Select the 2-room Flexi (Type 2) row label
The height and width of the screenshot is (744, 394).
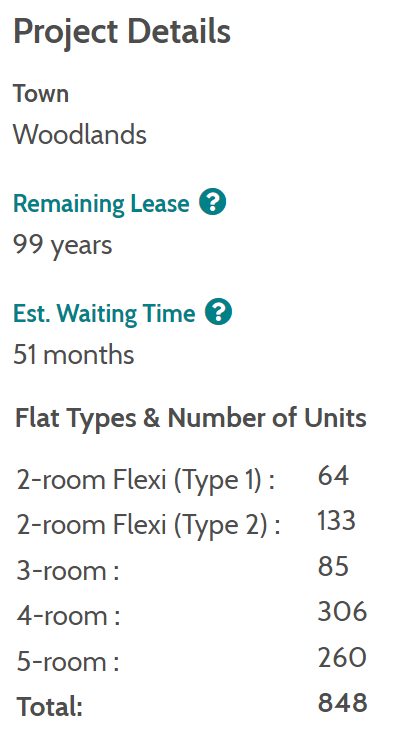[149, 525]
